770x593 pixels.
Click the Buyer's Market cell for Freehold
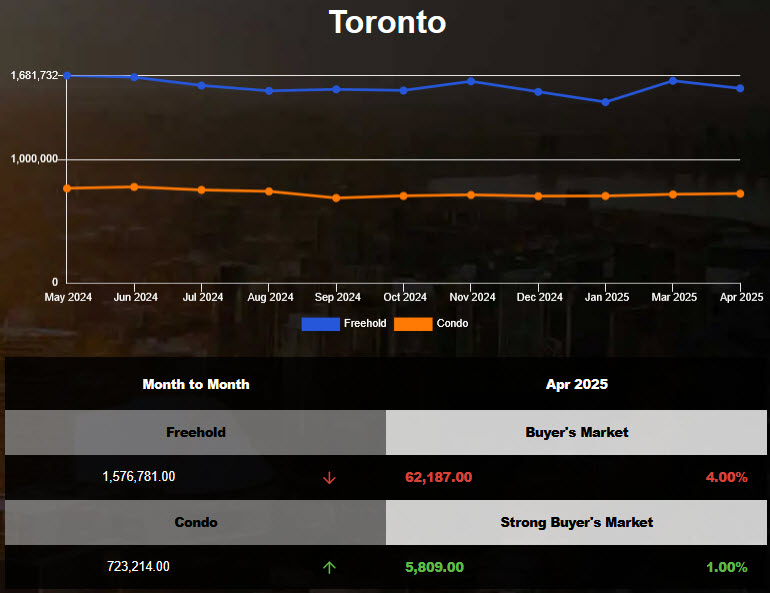click(x=577, y=433)
